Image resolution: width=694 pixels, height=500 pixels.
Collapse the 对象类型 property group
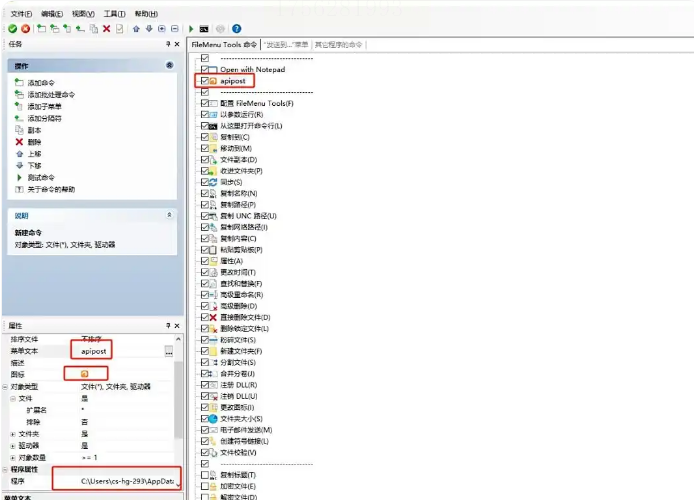5,387
